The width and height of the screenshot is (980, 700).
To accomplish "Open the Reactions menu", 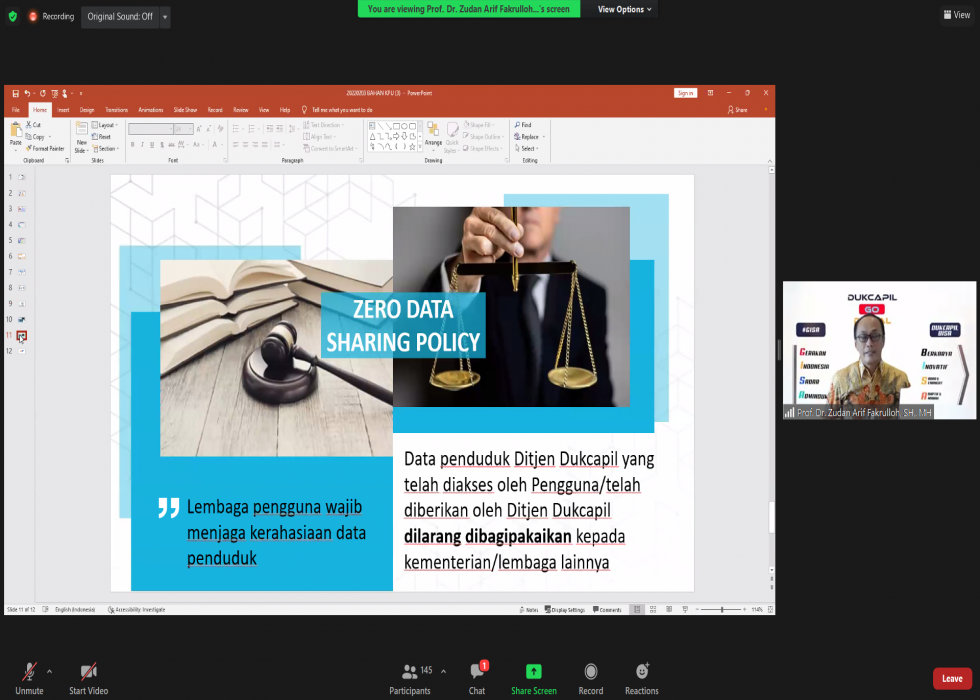I will pos(641,672).
